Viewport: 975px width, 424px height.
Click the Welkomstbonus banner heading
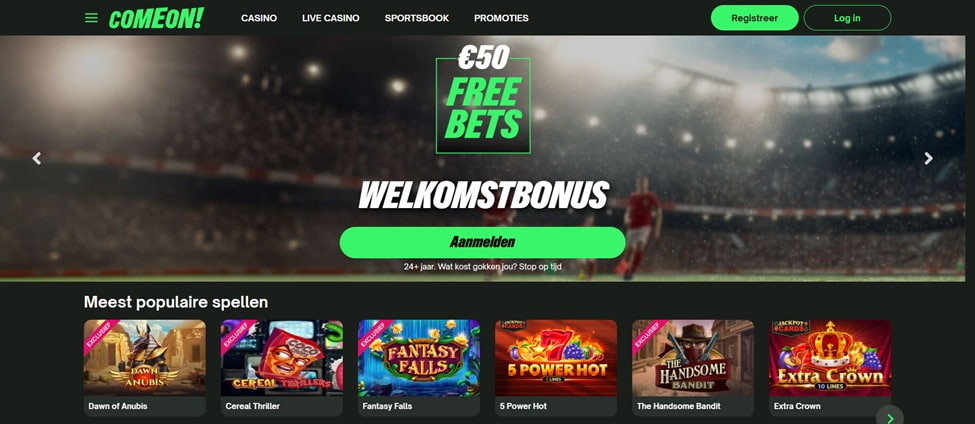tap(484, 195)
